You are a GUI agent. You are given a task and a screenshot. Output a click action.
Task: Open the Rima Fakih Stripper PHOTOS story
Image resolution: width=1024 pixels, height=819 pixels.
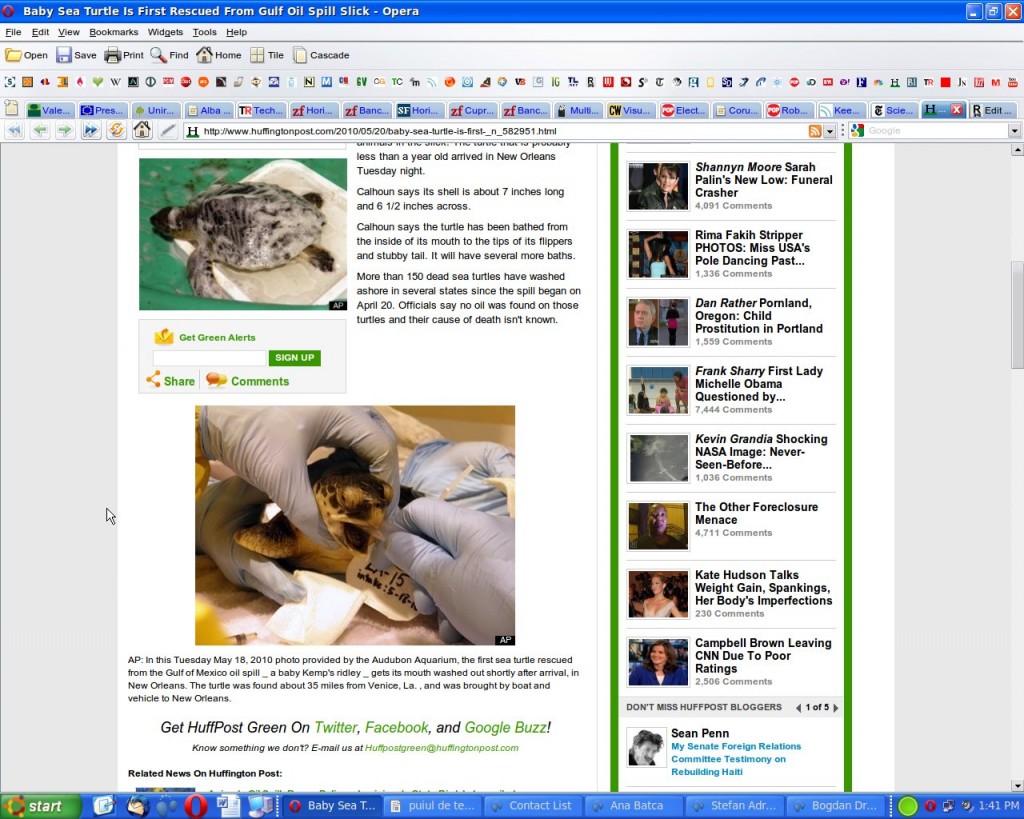(x=752, y=248)
